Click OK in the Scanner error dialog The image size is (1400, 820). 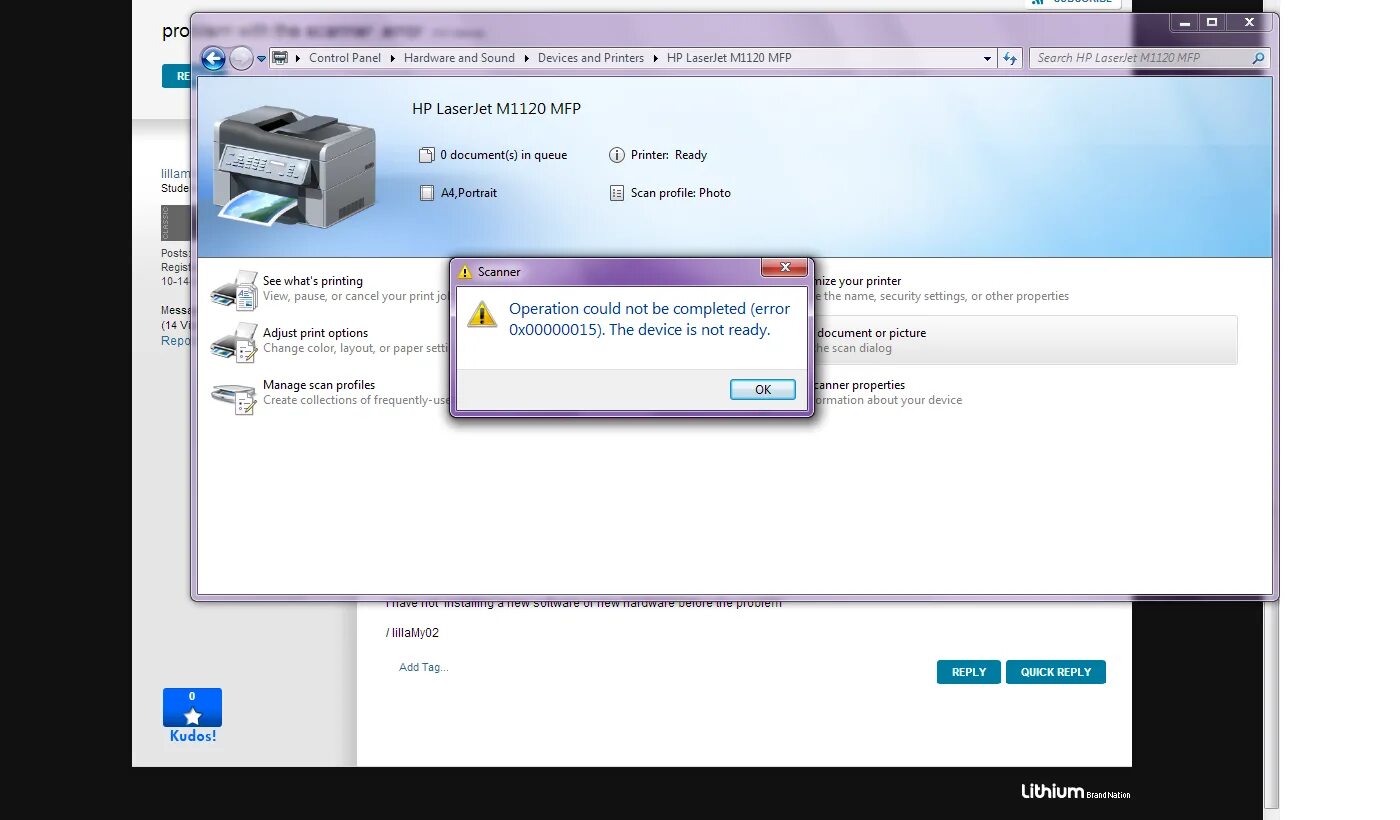[x=763, y=390]
